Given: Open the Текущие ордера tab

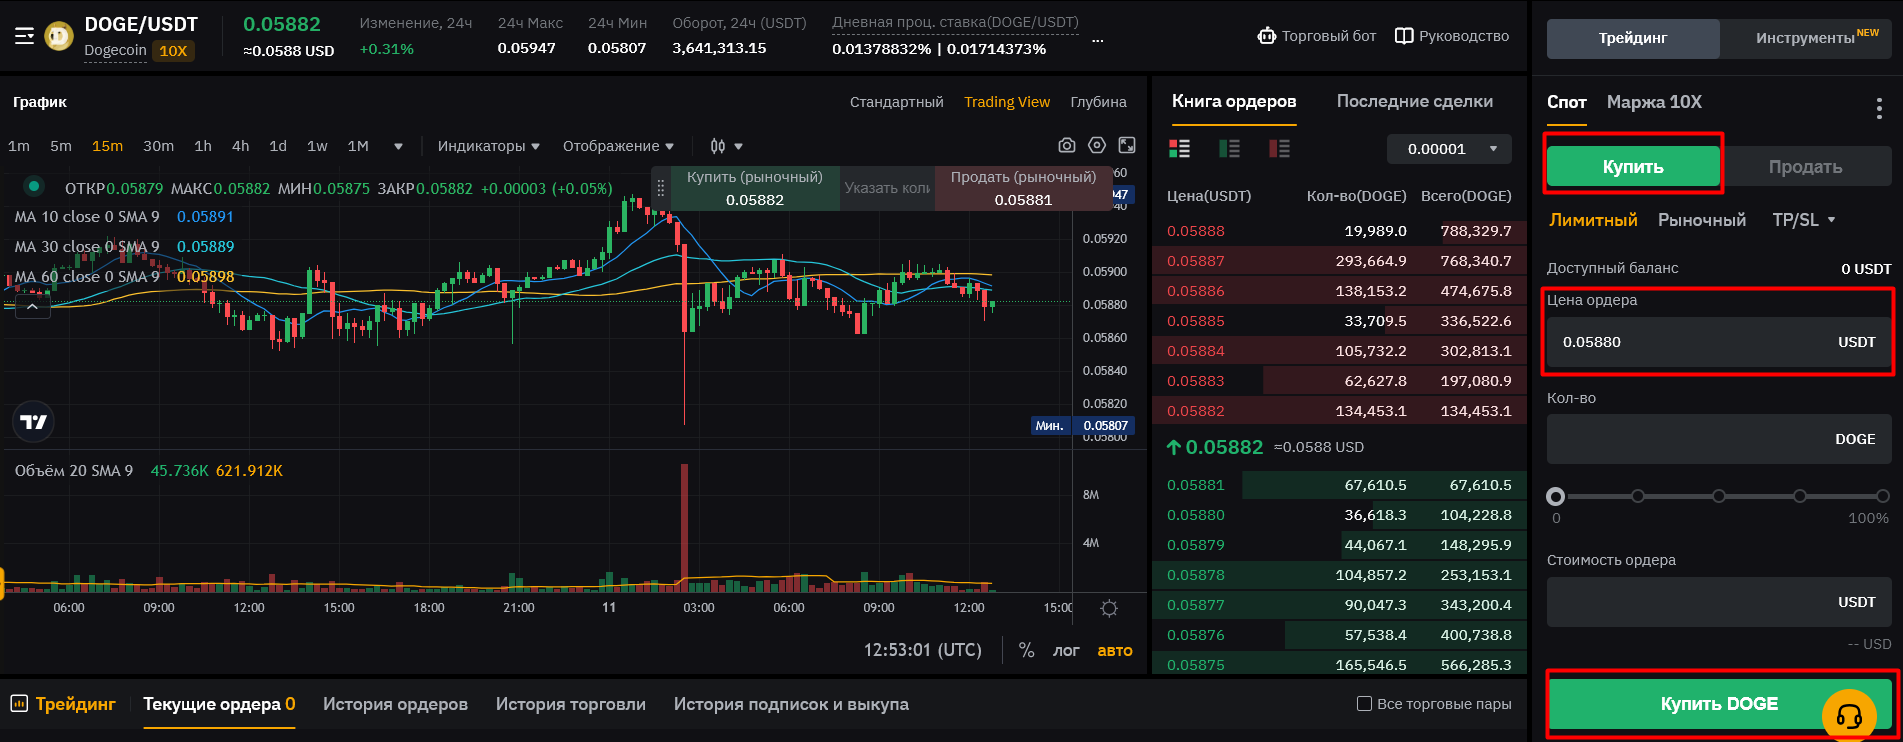Looking at the screenshot, I should click(219, 704).
